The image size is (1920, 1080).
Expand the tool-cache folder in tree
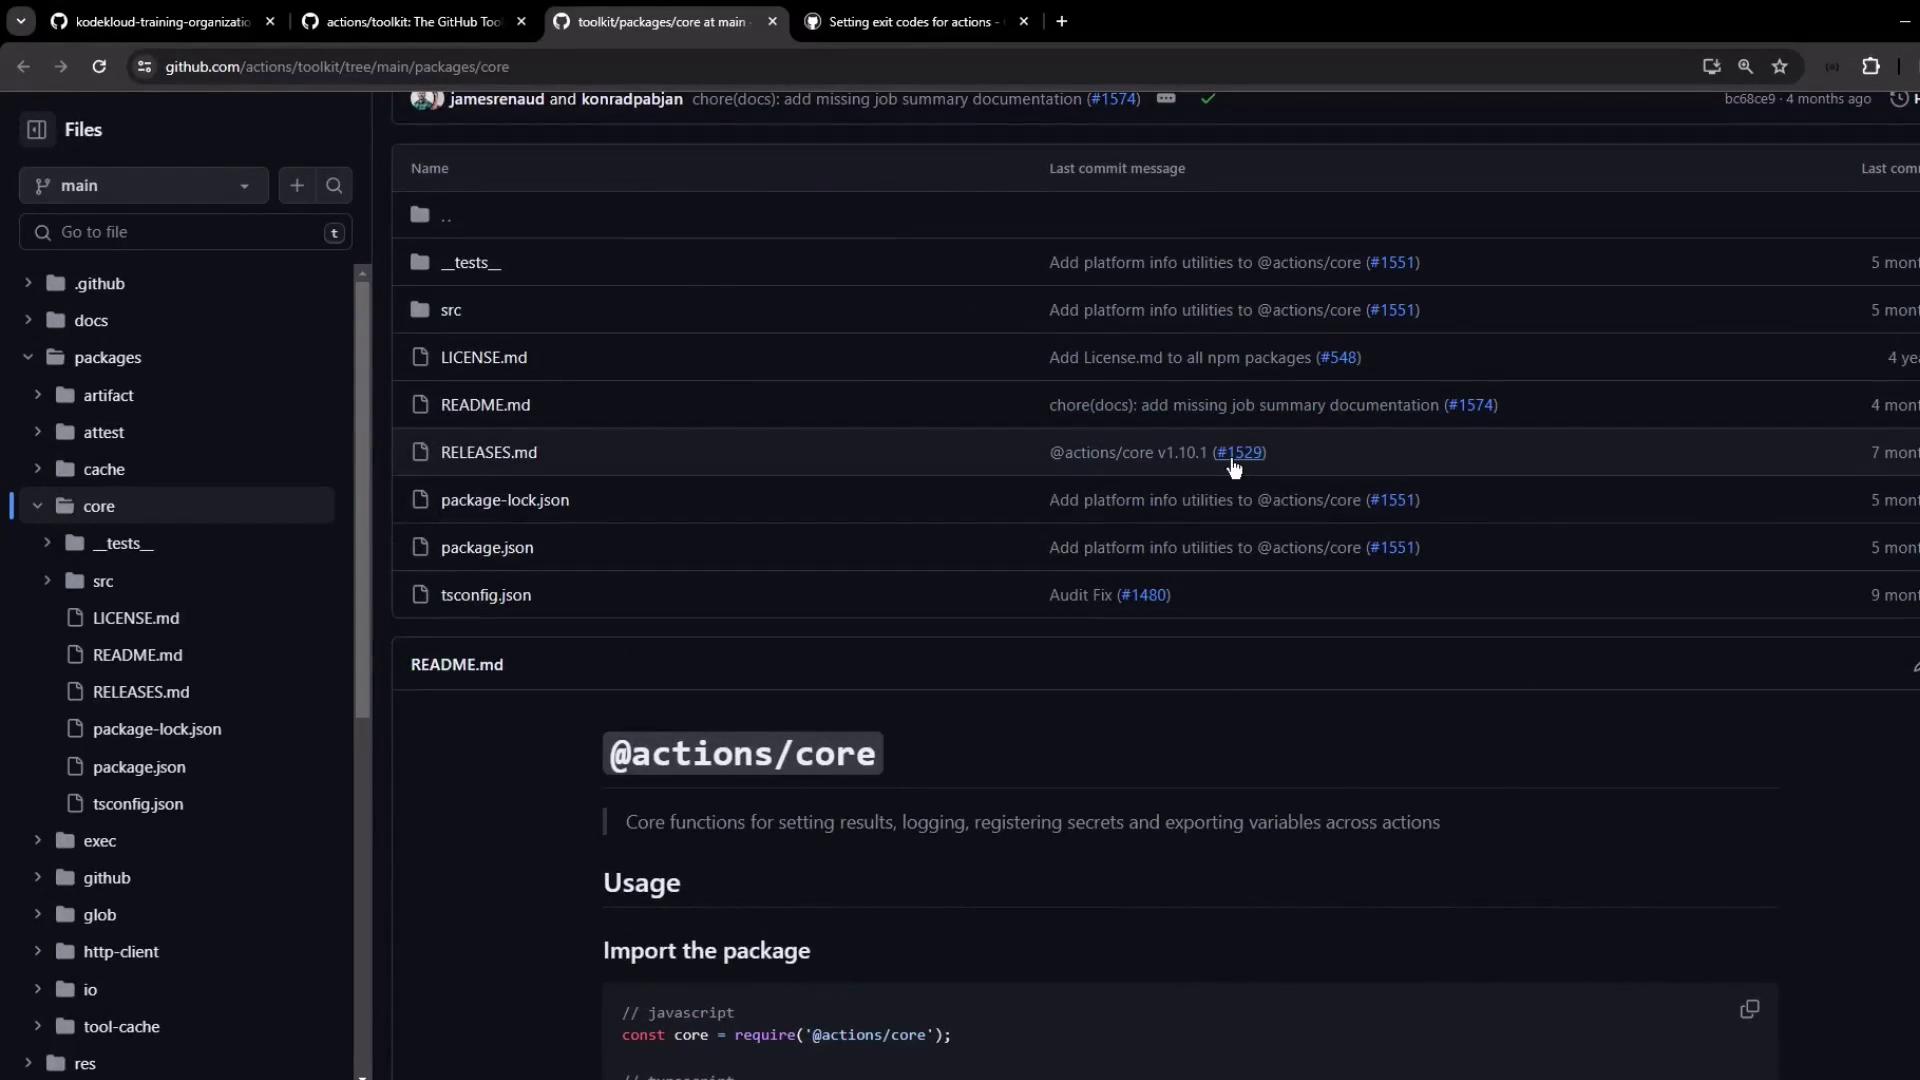tap(38, 1026)
